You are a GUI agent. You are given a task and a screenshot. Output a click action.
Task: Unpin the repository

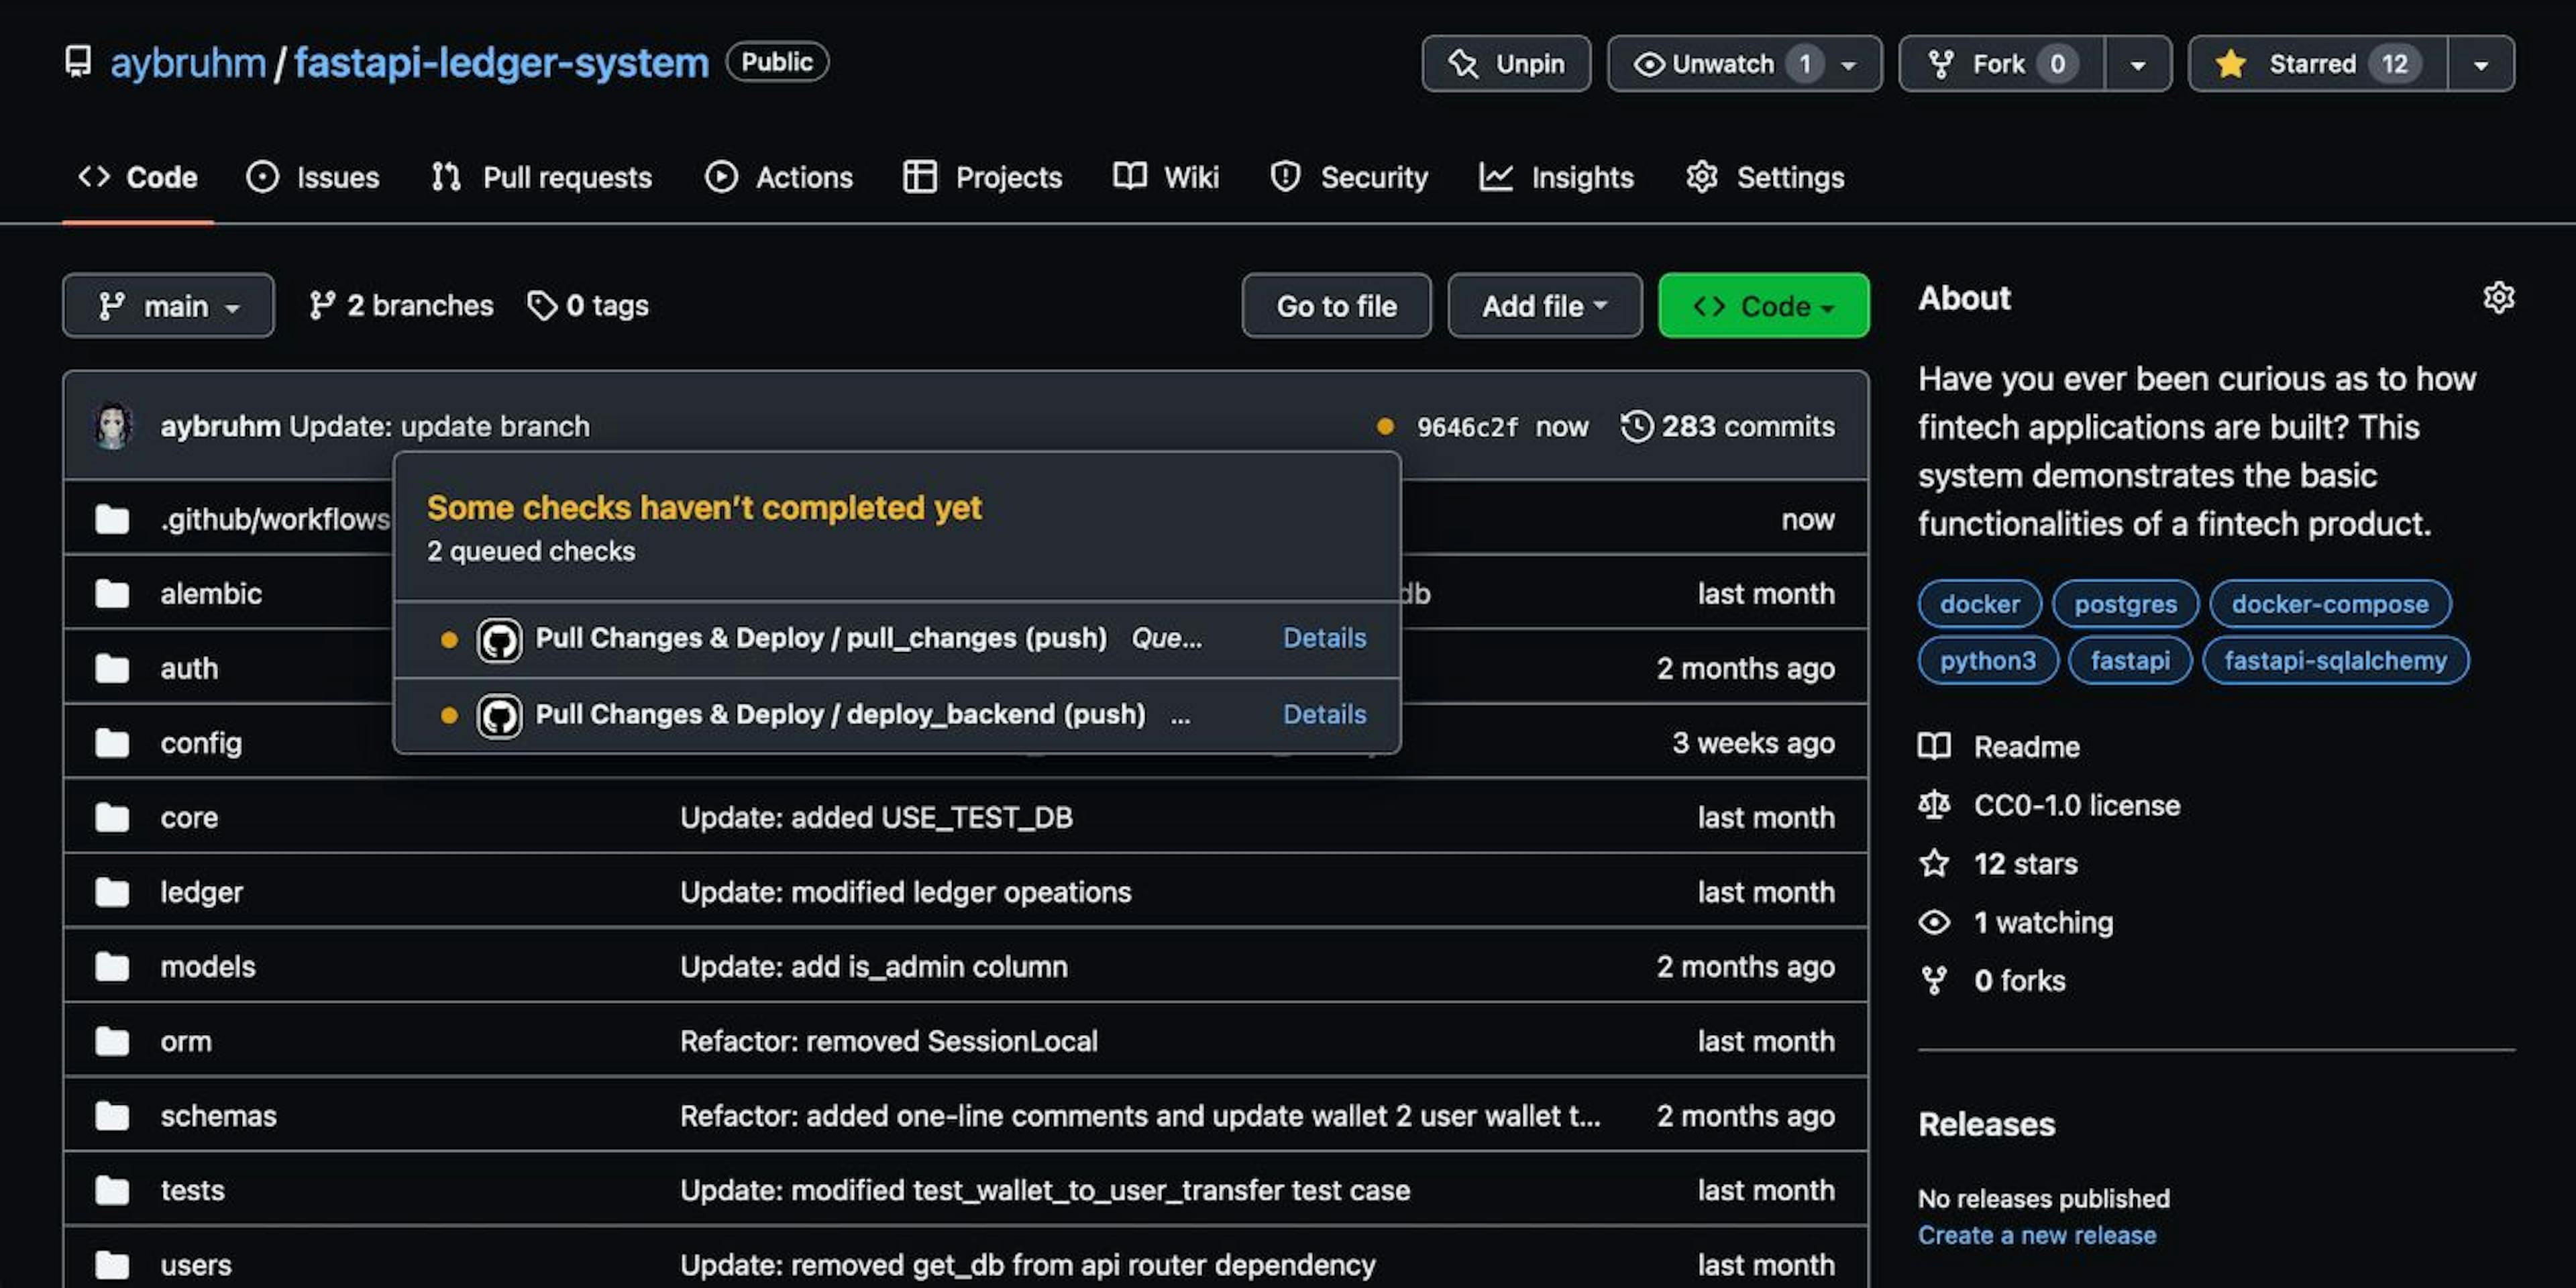(x=1506, y=64)
